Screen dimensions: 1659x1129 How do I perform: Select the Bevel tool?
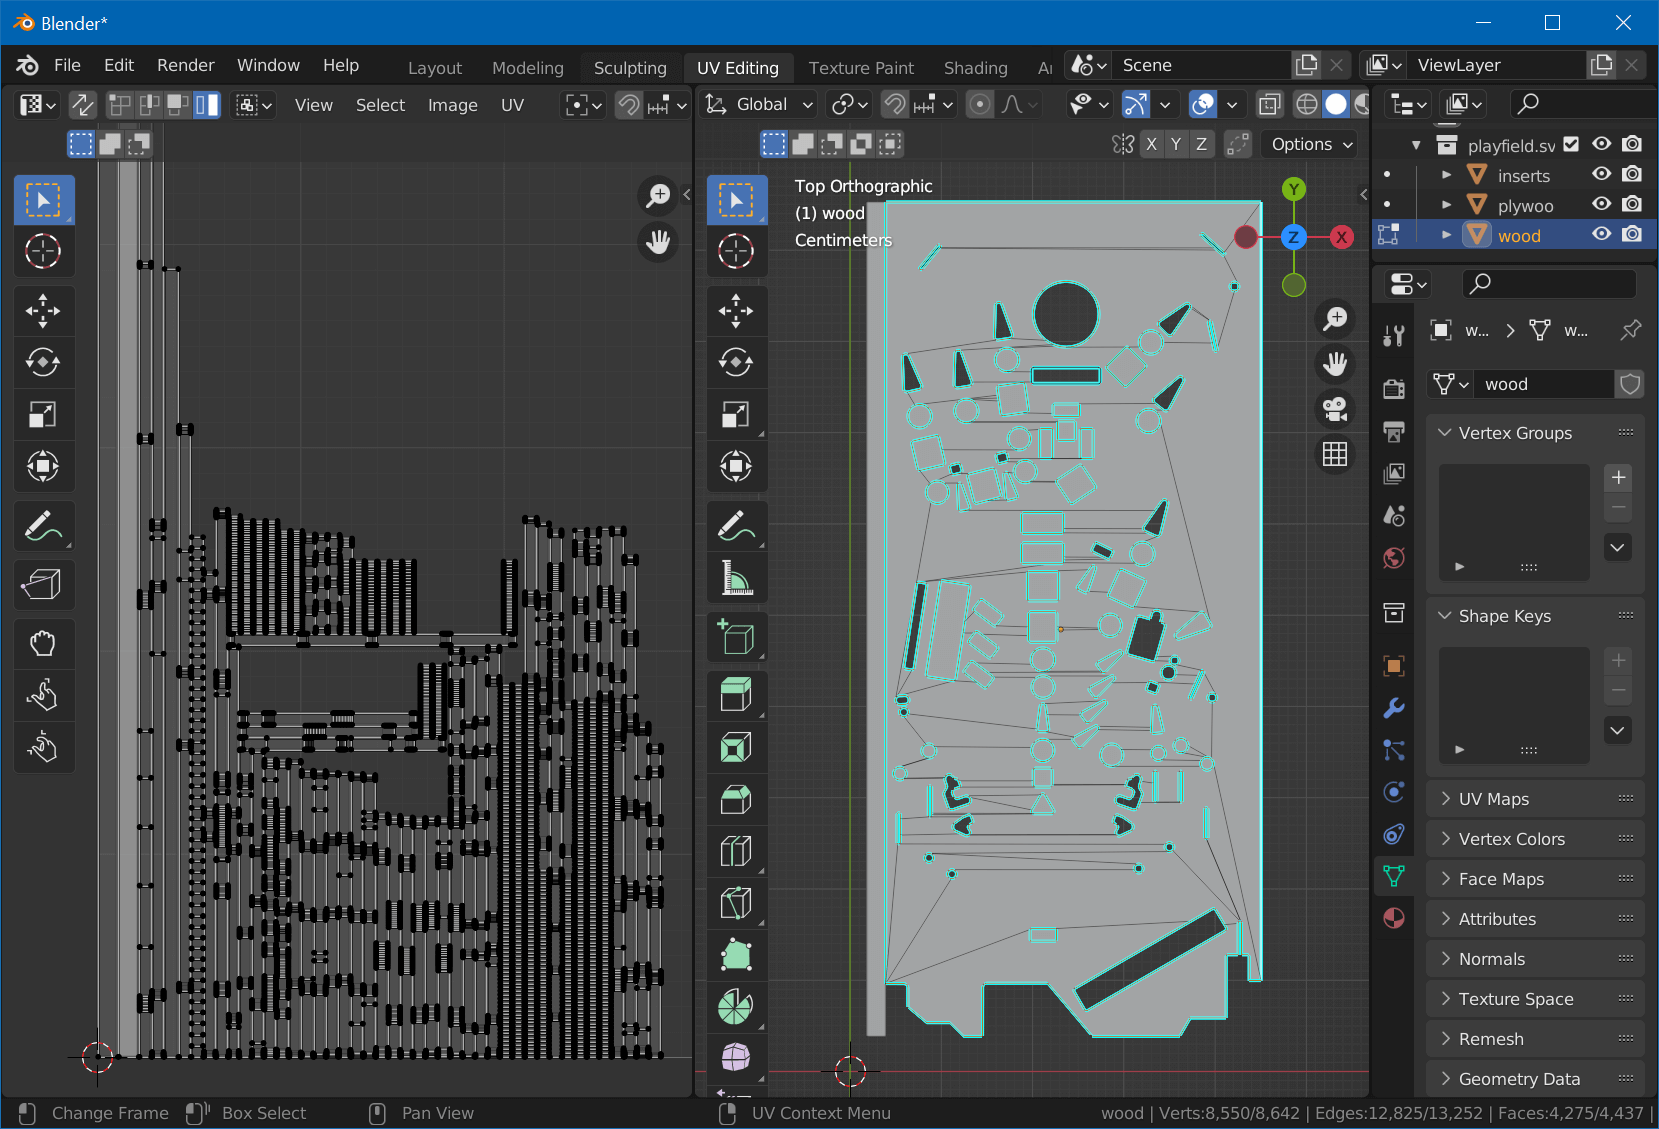coord(737,799)
